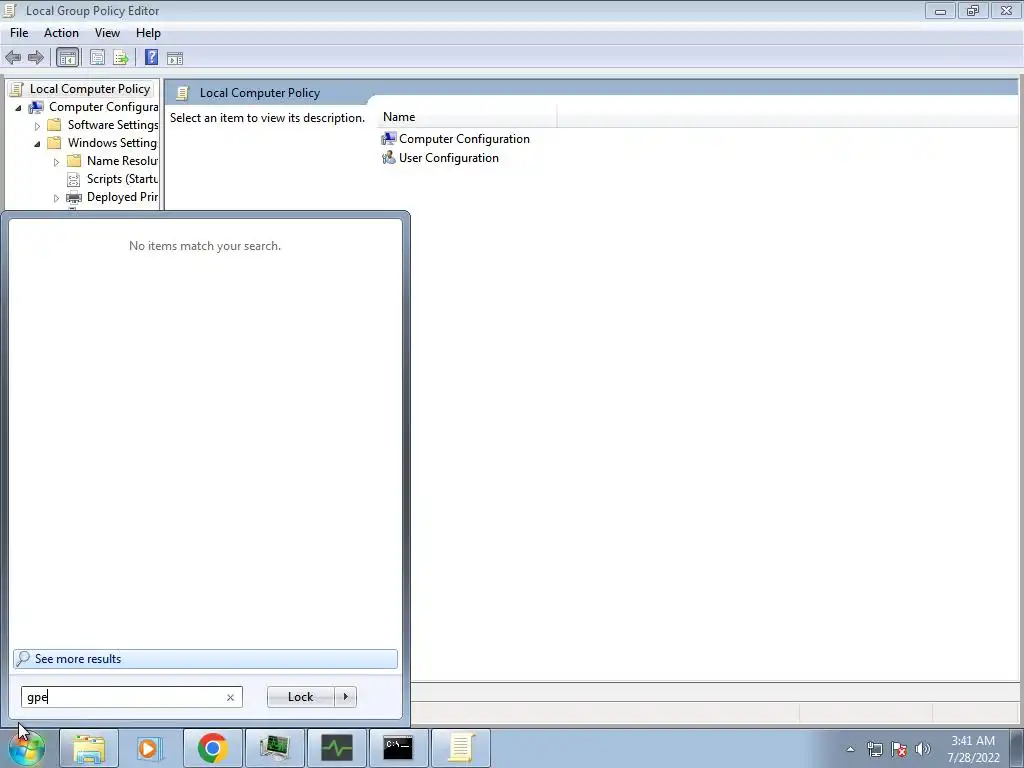Click the Software Settings folder icon

(x=55, y=125)
